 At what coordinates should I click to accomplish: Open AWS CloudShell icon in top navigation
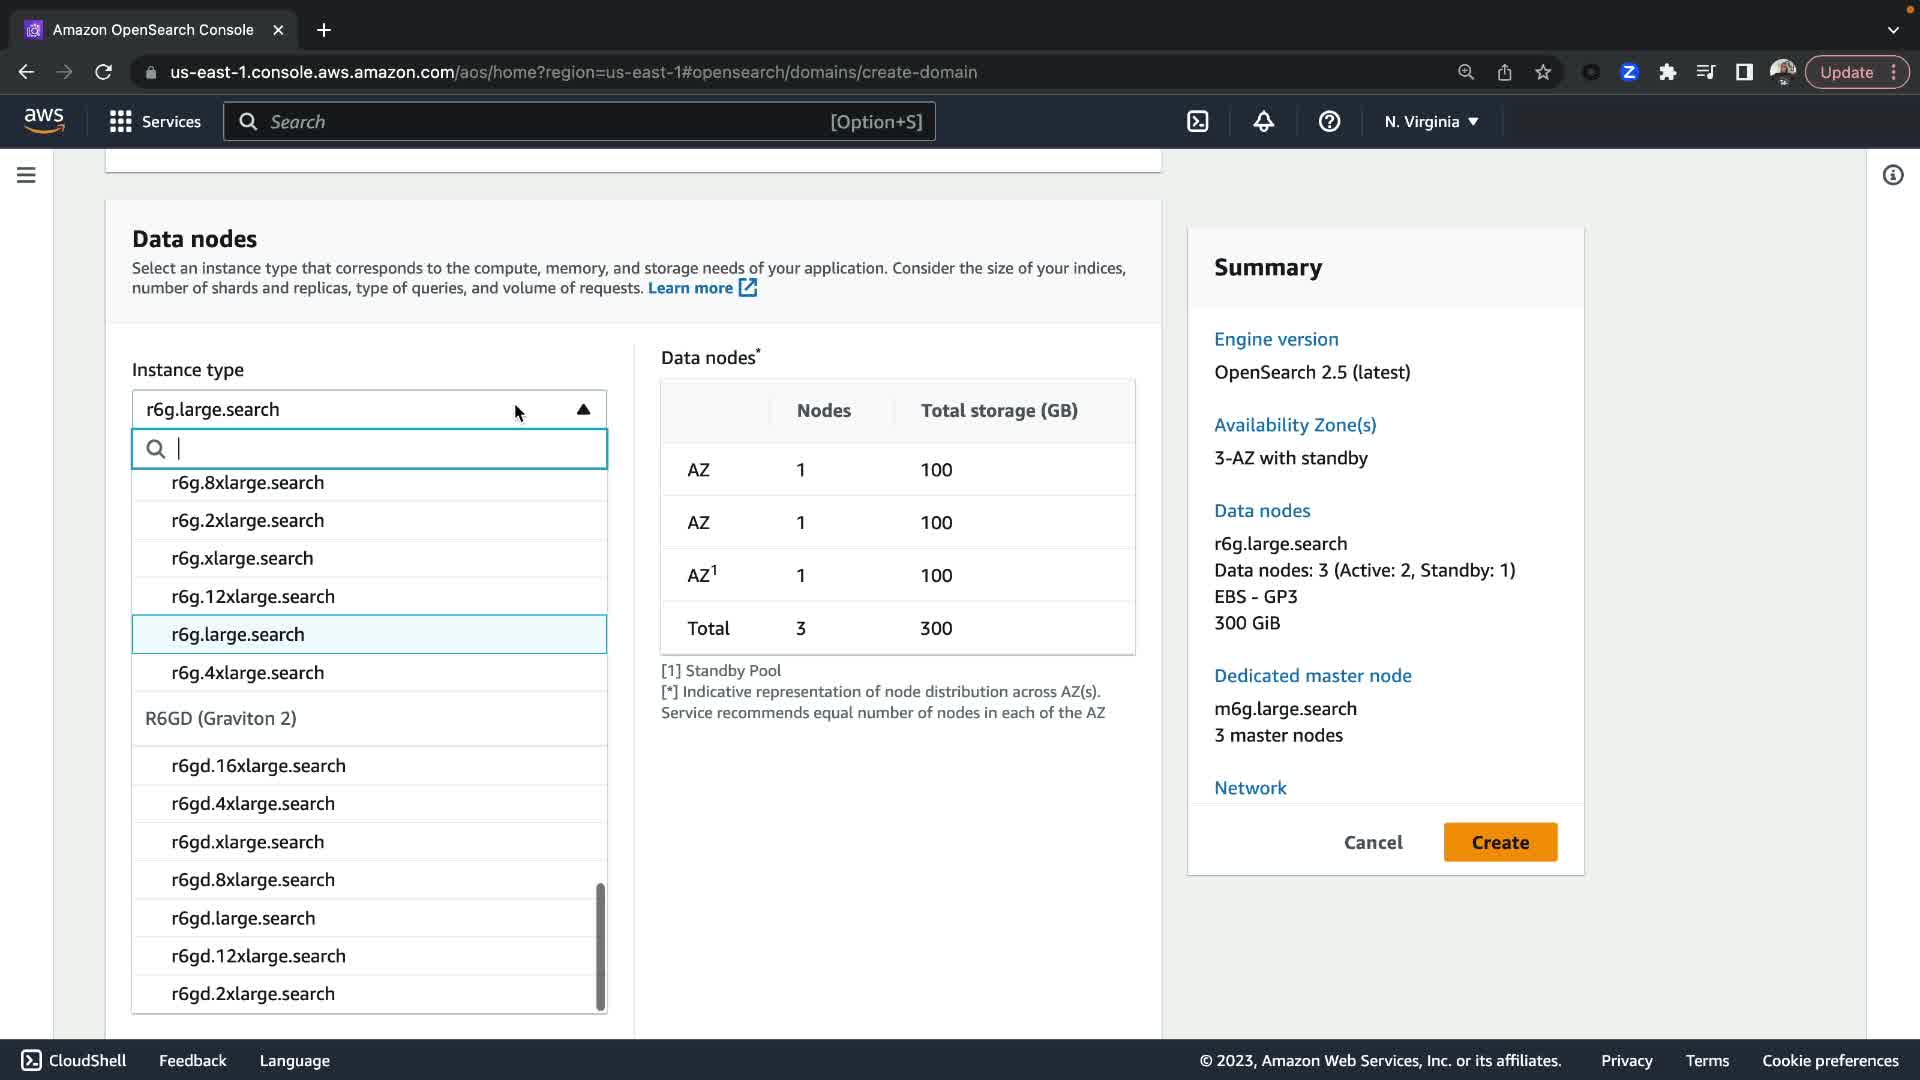[x=1197, y=122]
